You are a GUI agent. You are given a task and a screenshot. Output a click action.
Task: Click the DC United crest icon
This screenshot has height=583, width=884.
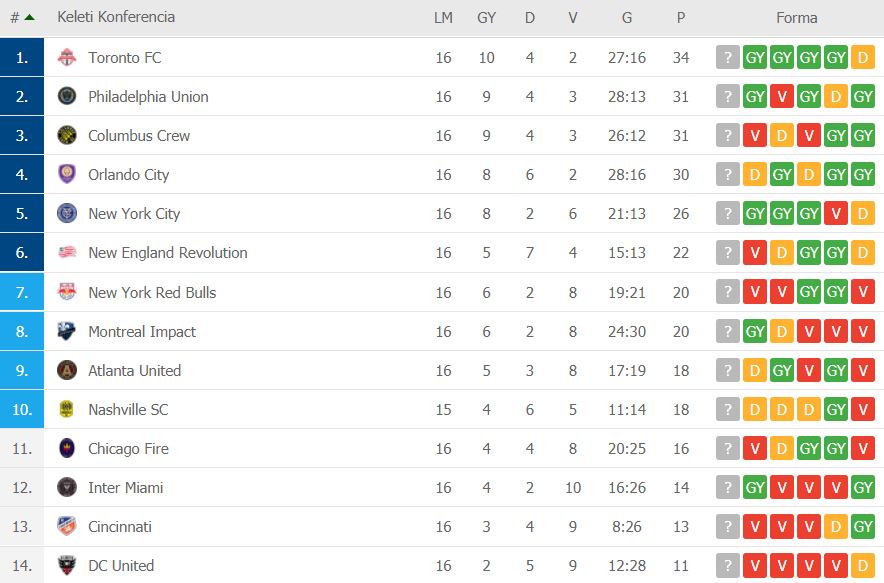pos(67,565)
